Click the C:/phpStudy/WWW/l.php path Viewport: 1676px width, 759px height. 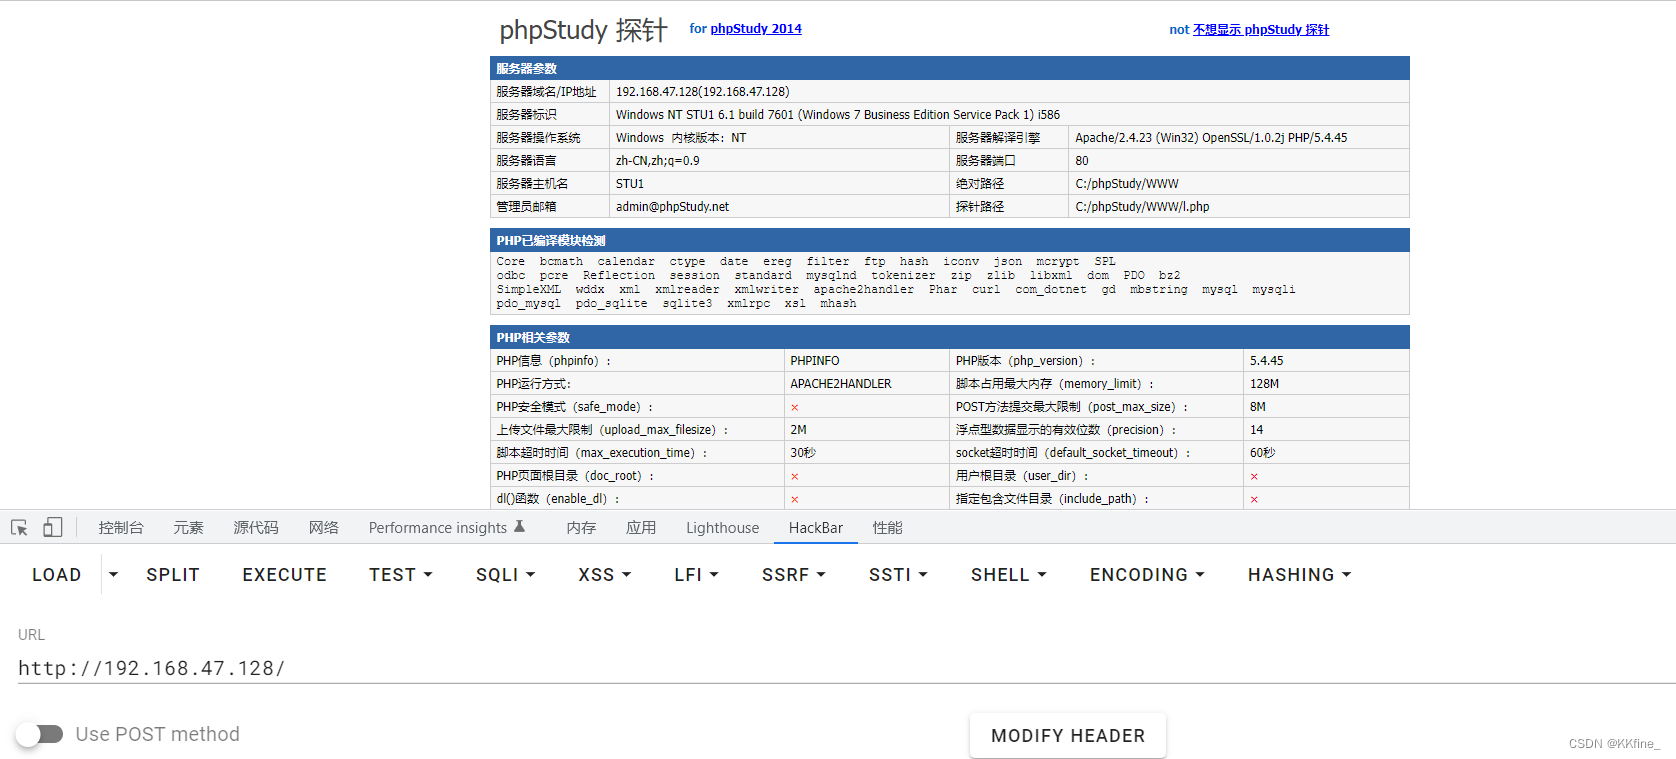pos(1142,206)
